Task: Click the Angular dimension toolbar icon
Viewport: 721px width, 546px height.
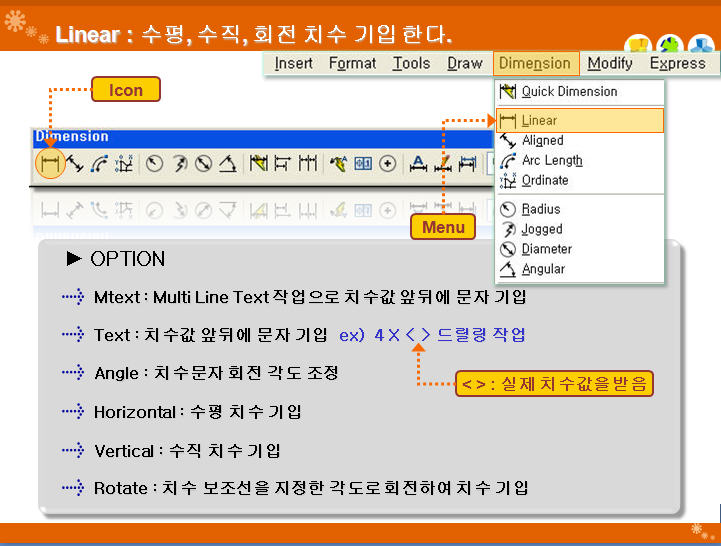Action: [x=228, y=164]
